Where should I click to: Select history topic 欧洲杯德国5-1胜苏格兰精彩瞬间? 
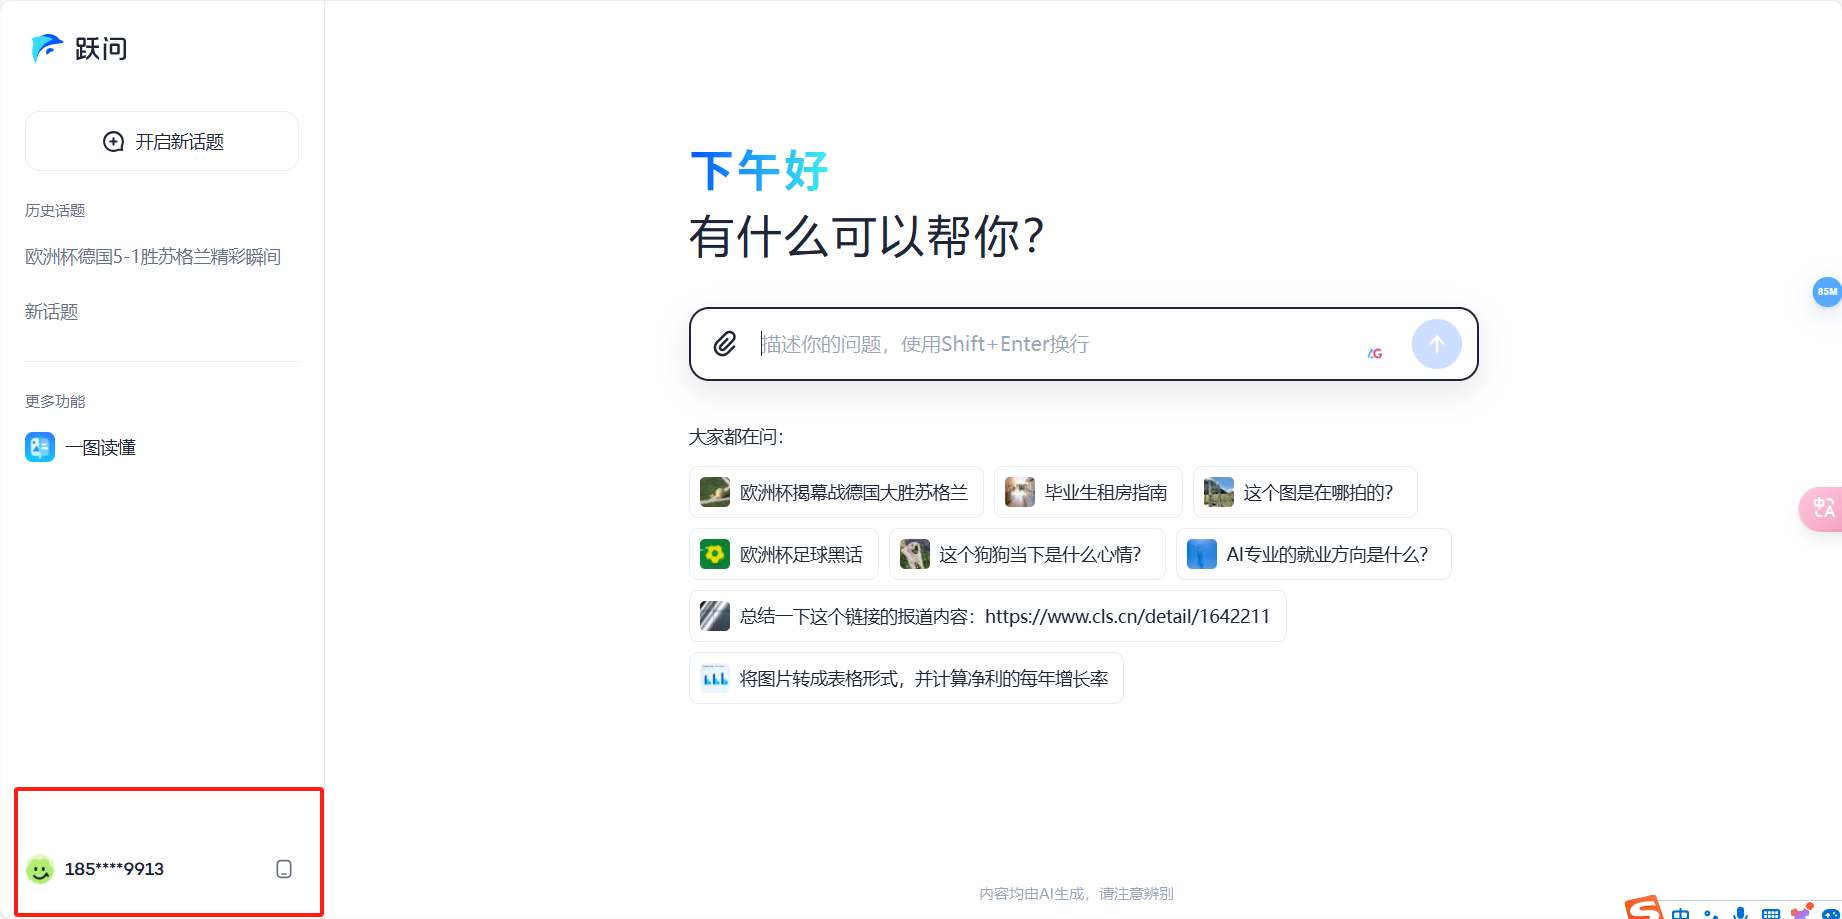[153, 256]
